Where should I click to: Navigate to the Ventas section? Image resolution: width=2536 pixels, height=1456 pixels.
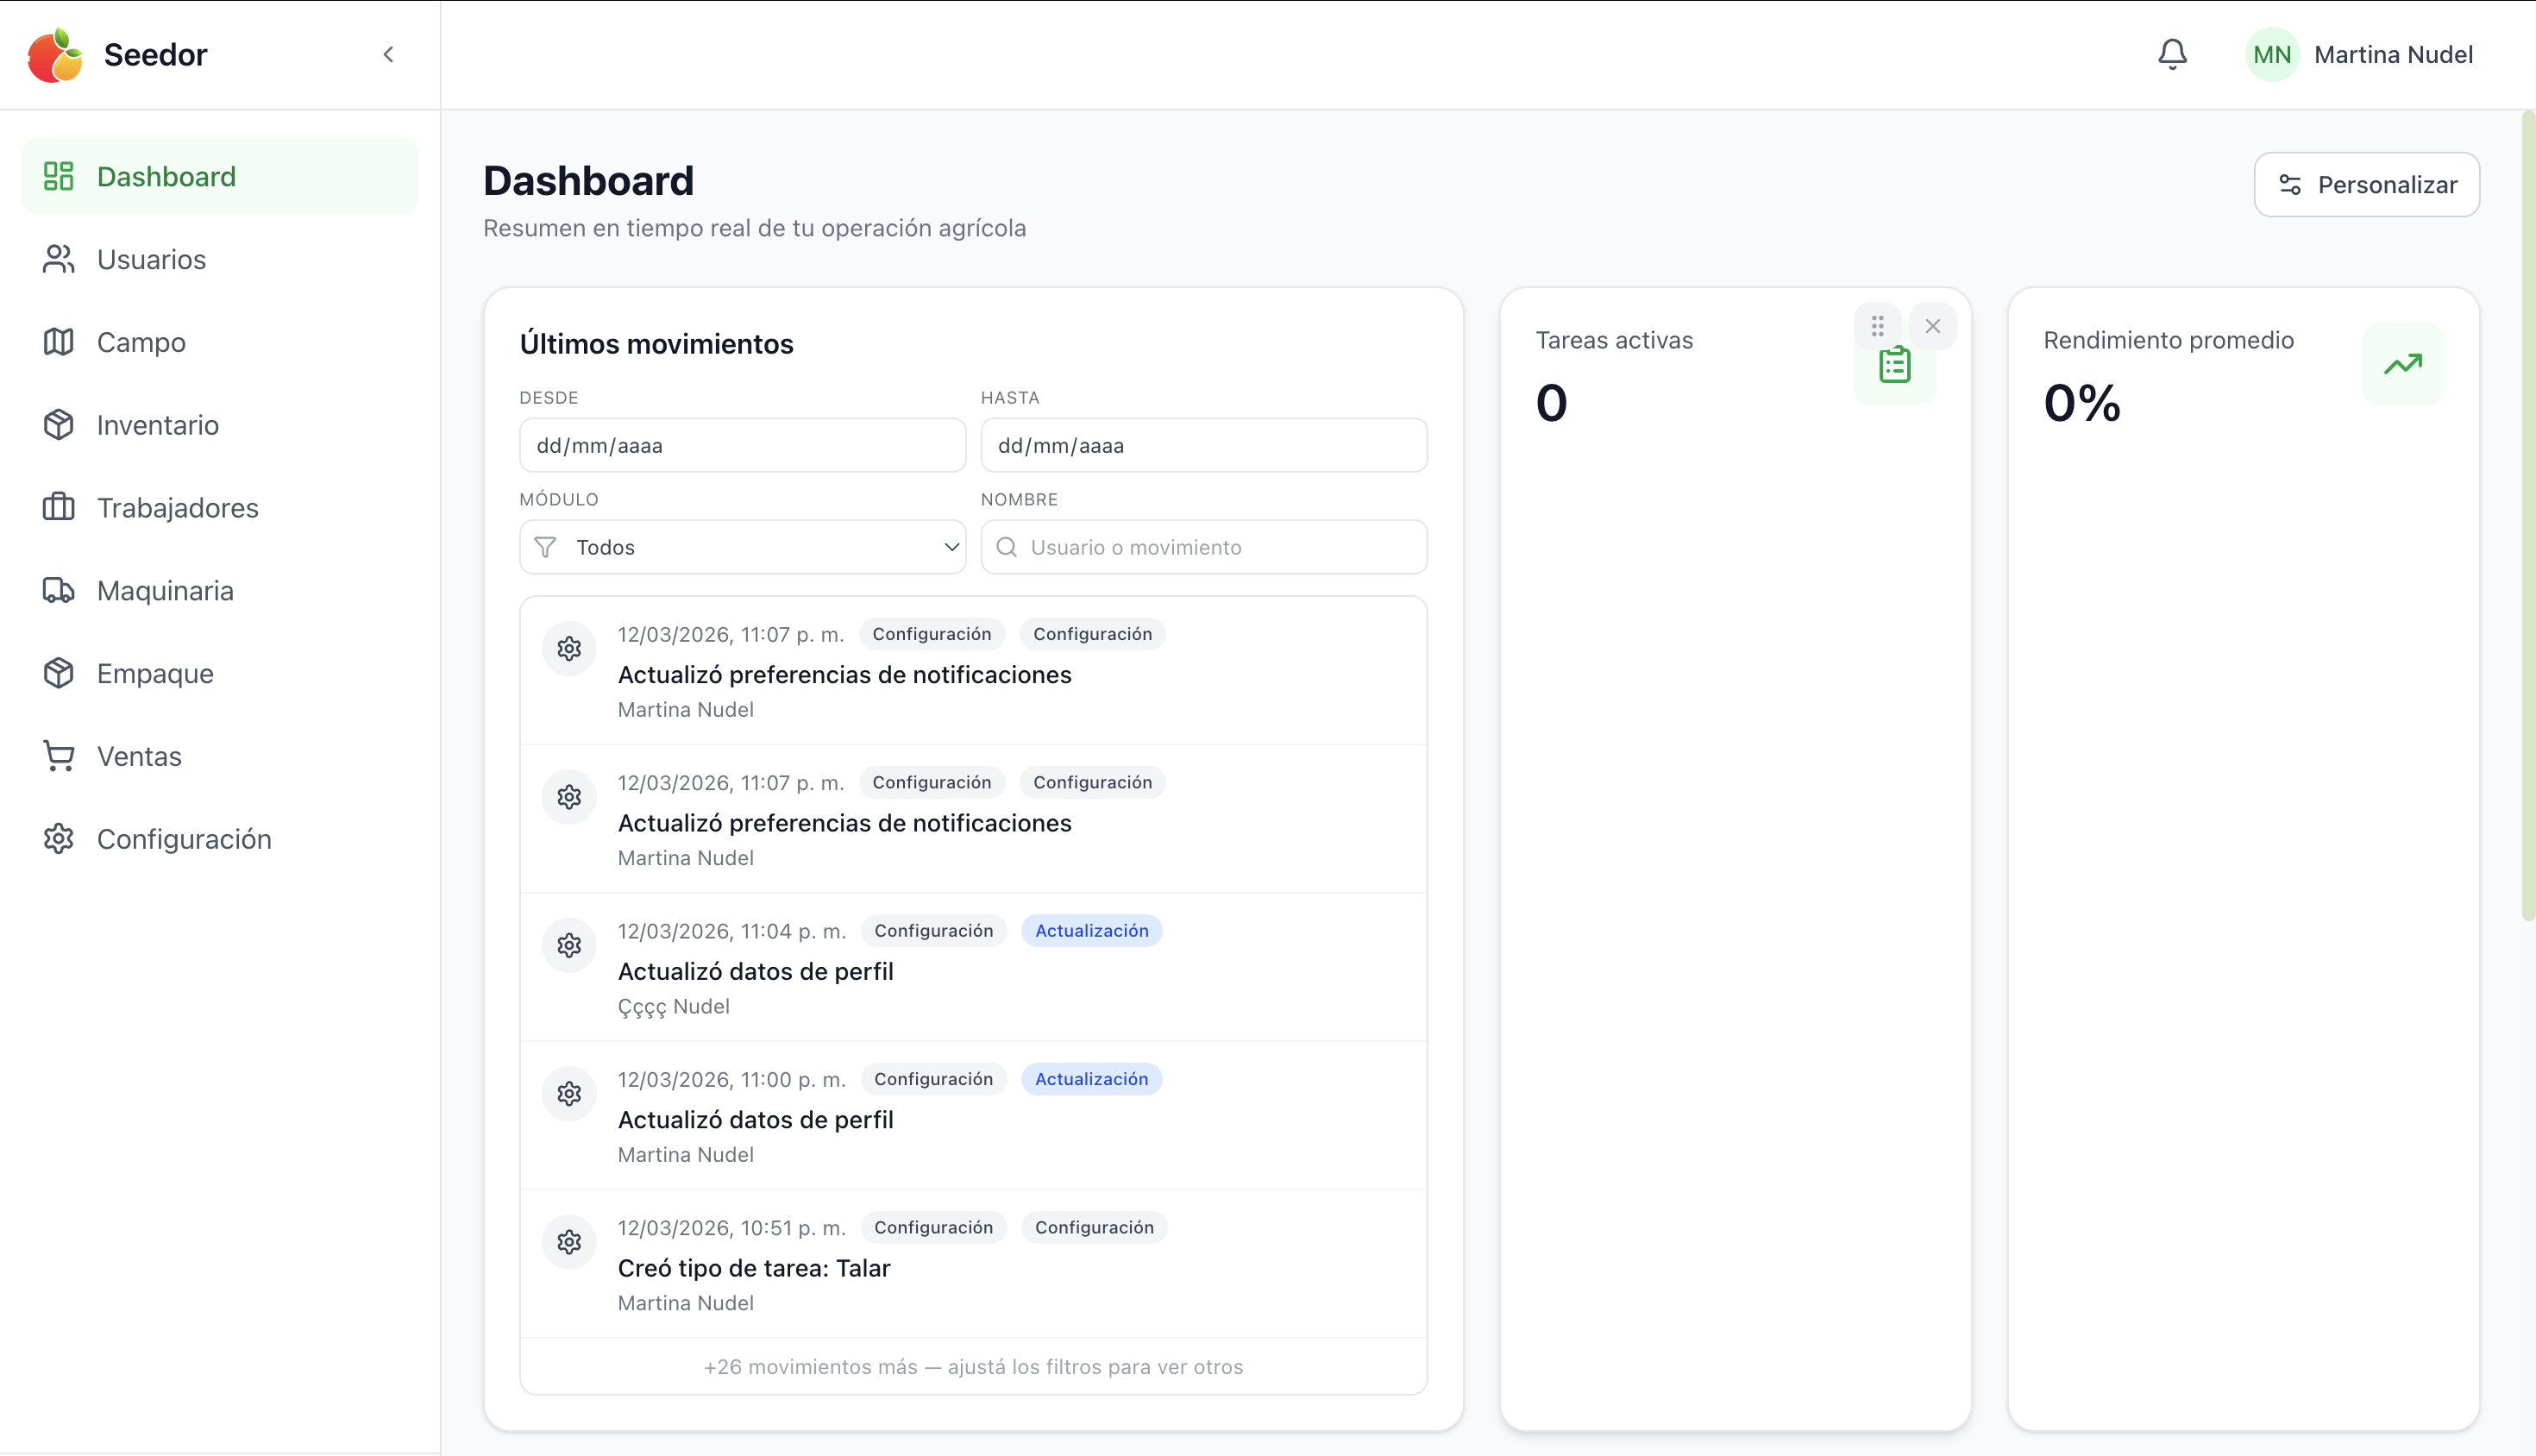(x=139, y=756)
